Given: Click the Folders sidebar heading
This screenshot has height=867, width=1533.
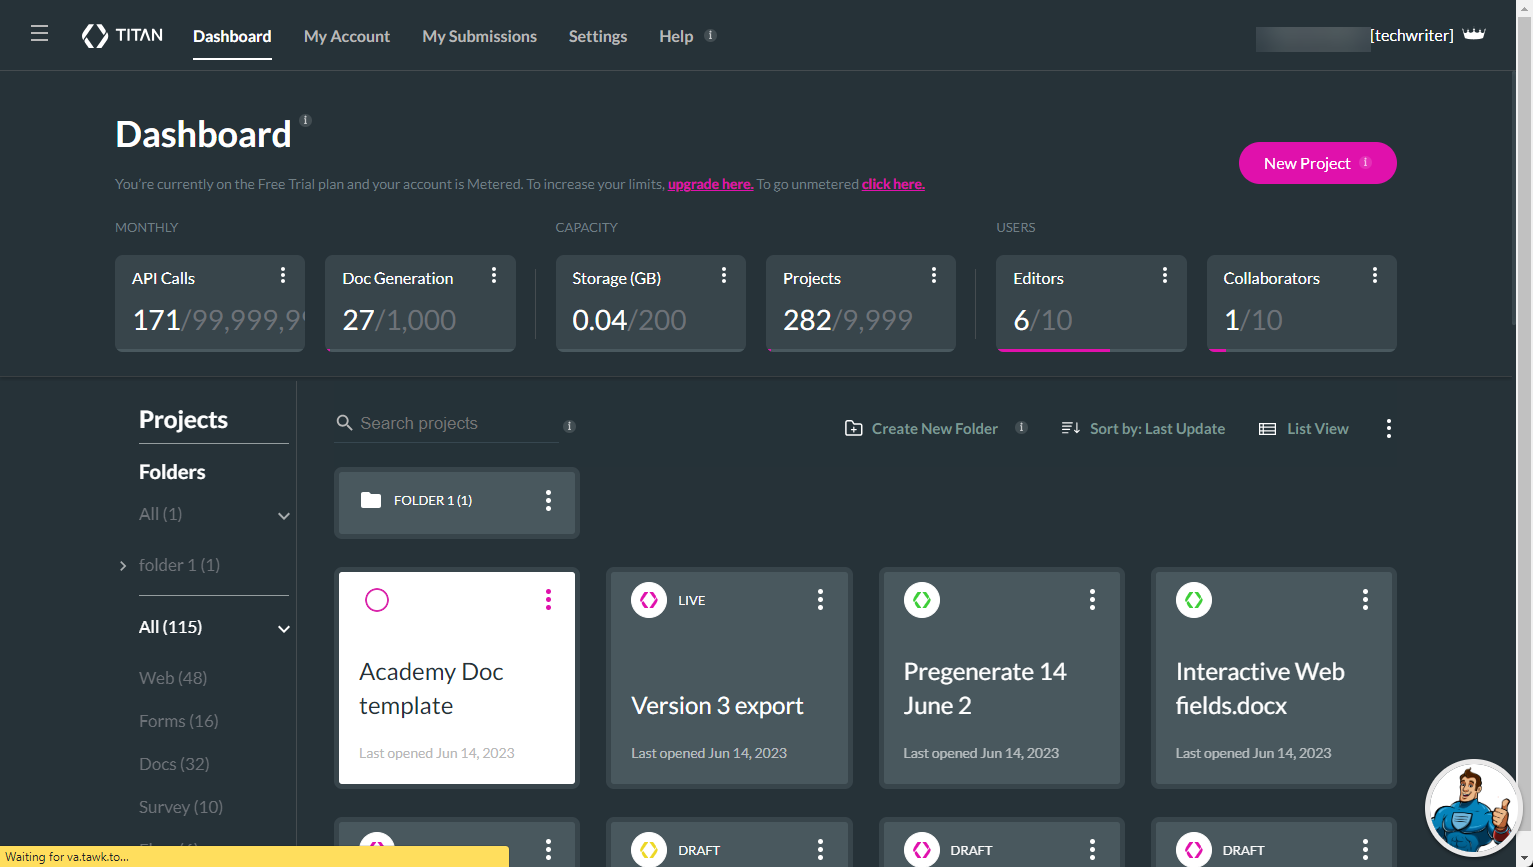Looking at the screenshot, I should [172, 472].
